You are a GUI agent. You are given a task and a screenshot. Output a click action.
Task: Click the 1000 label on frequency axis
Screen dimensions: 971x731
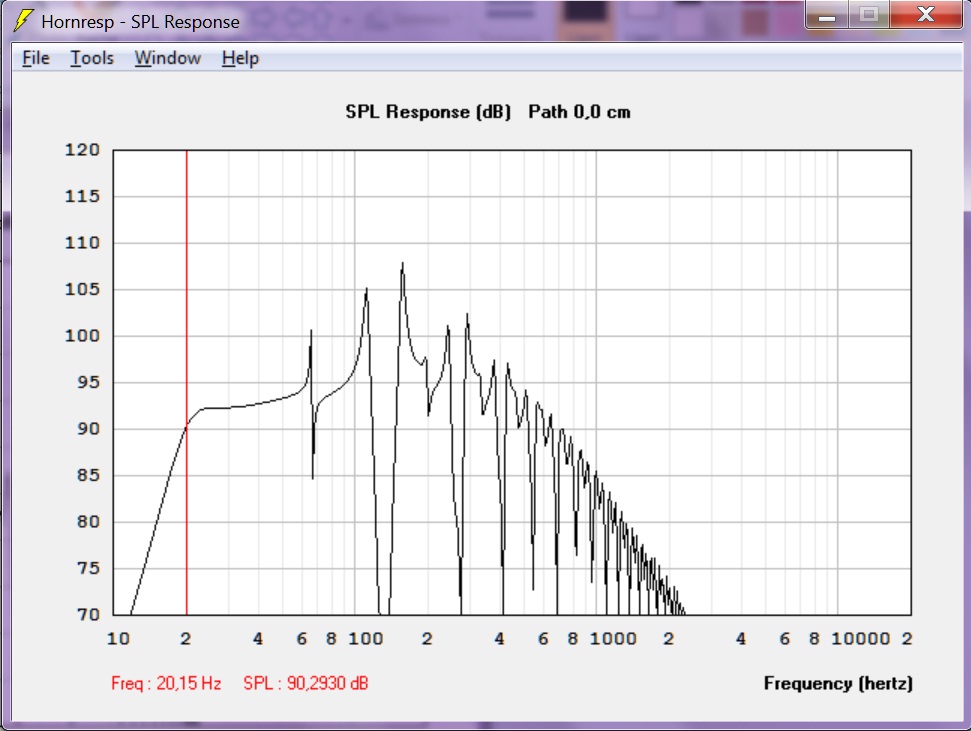[613, 639]
